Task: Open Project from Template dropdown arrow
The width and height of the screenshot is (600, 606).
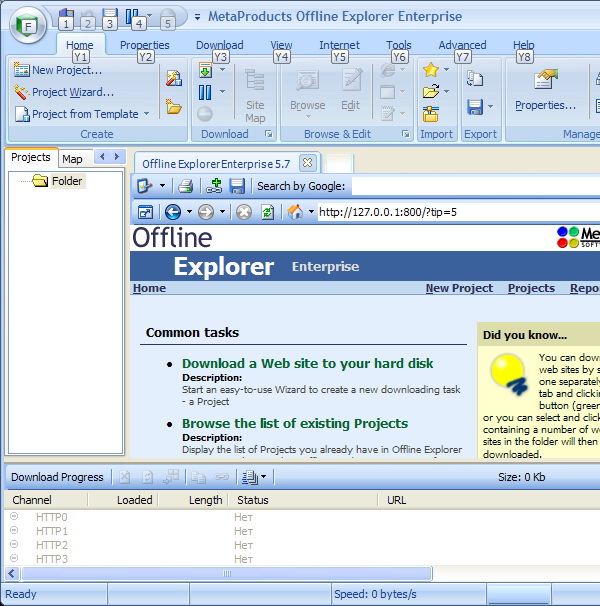Action: (147, 114)
